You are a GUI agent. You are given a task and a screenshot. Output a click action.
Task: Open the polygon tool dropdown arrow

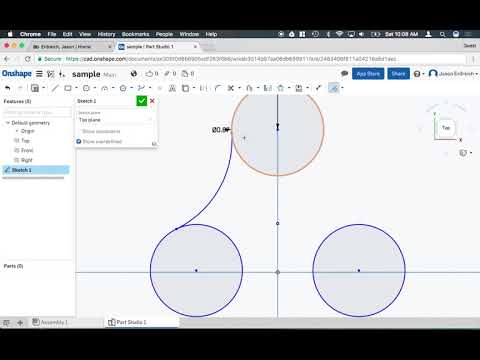tap(131, 88)
